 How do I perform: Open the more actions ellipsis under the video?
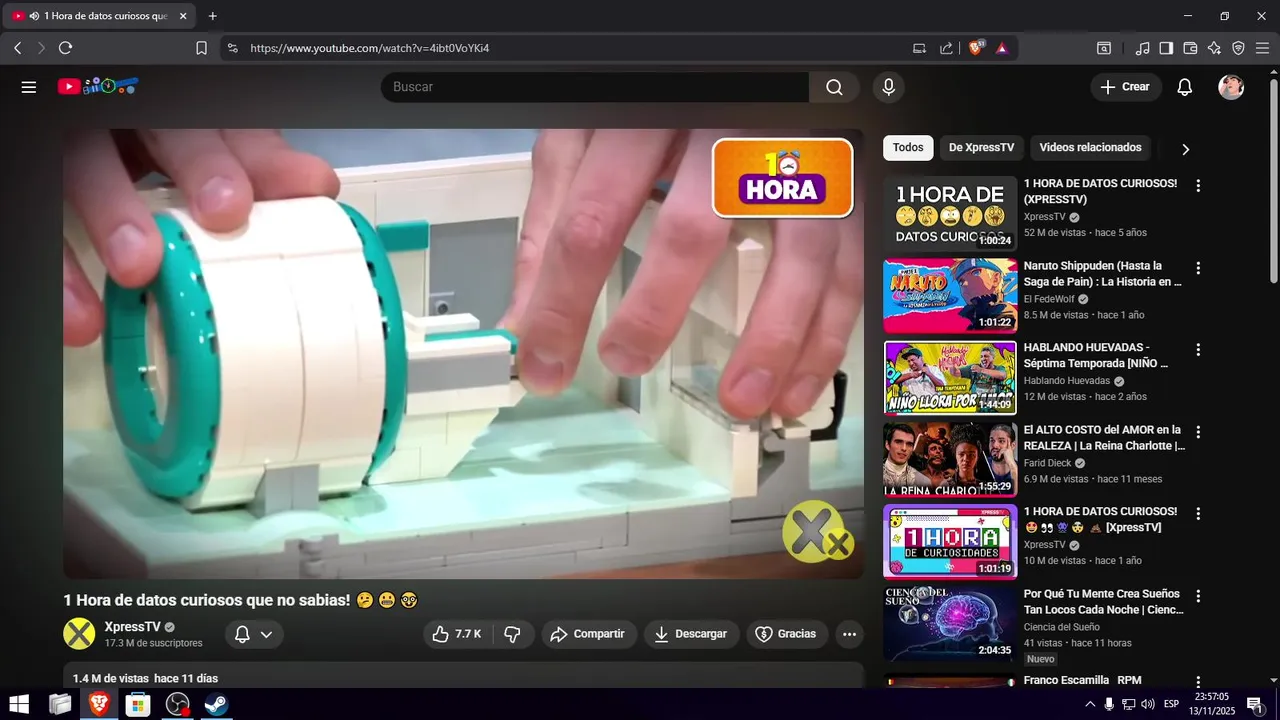click(x=849, y=634)
